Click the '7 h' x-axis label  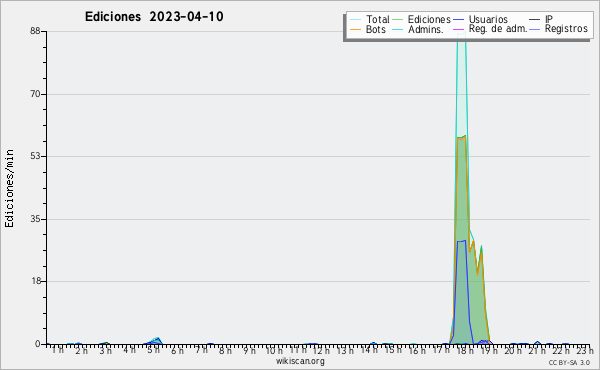click(x=202, y=350)
